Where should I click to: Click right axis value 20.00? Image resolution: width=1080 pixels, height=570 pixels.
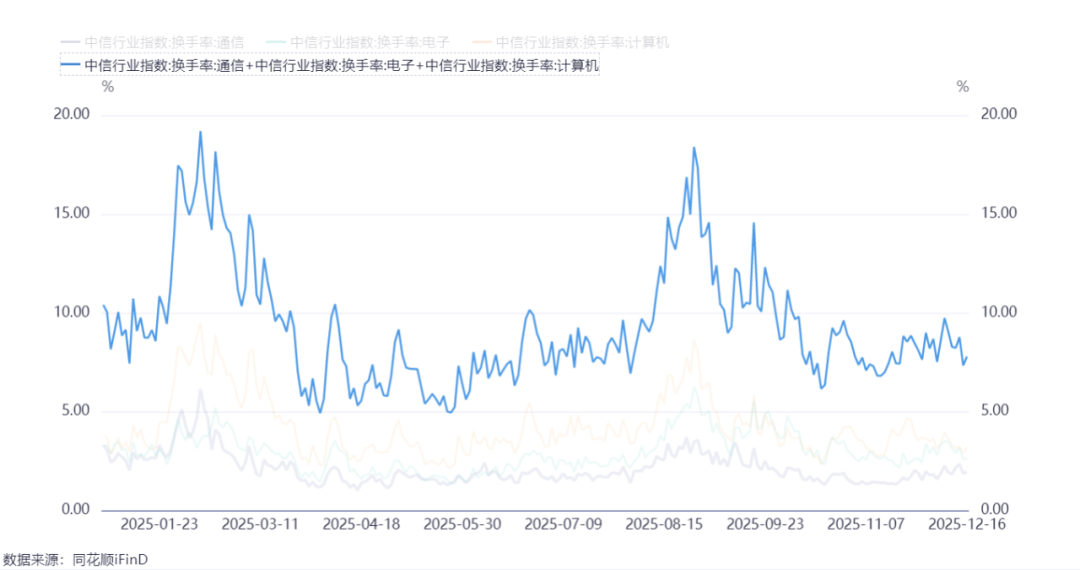click(999, 114)
